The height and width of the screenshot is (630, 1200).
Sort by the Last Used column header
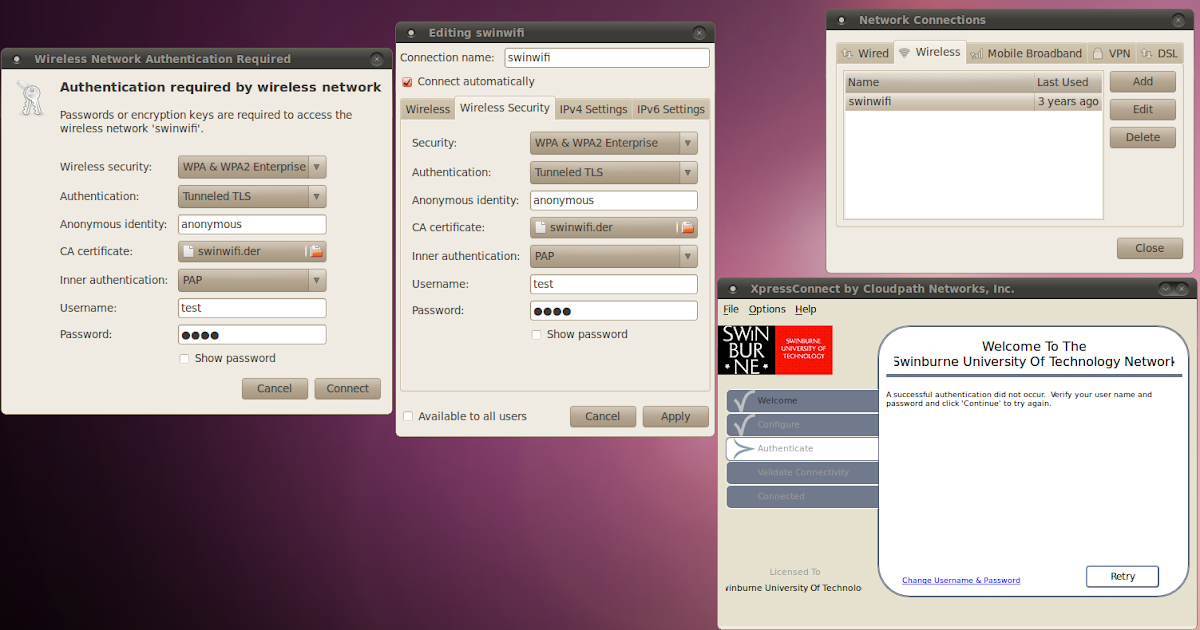click(1068, 82)
